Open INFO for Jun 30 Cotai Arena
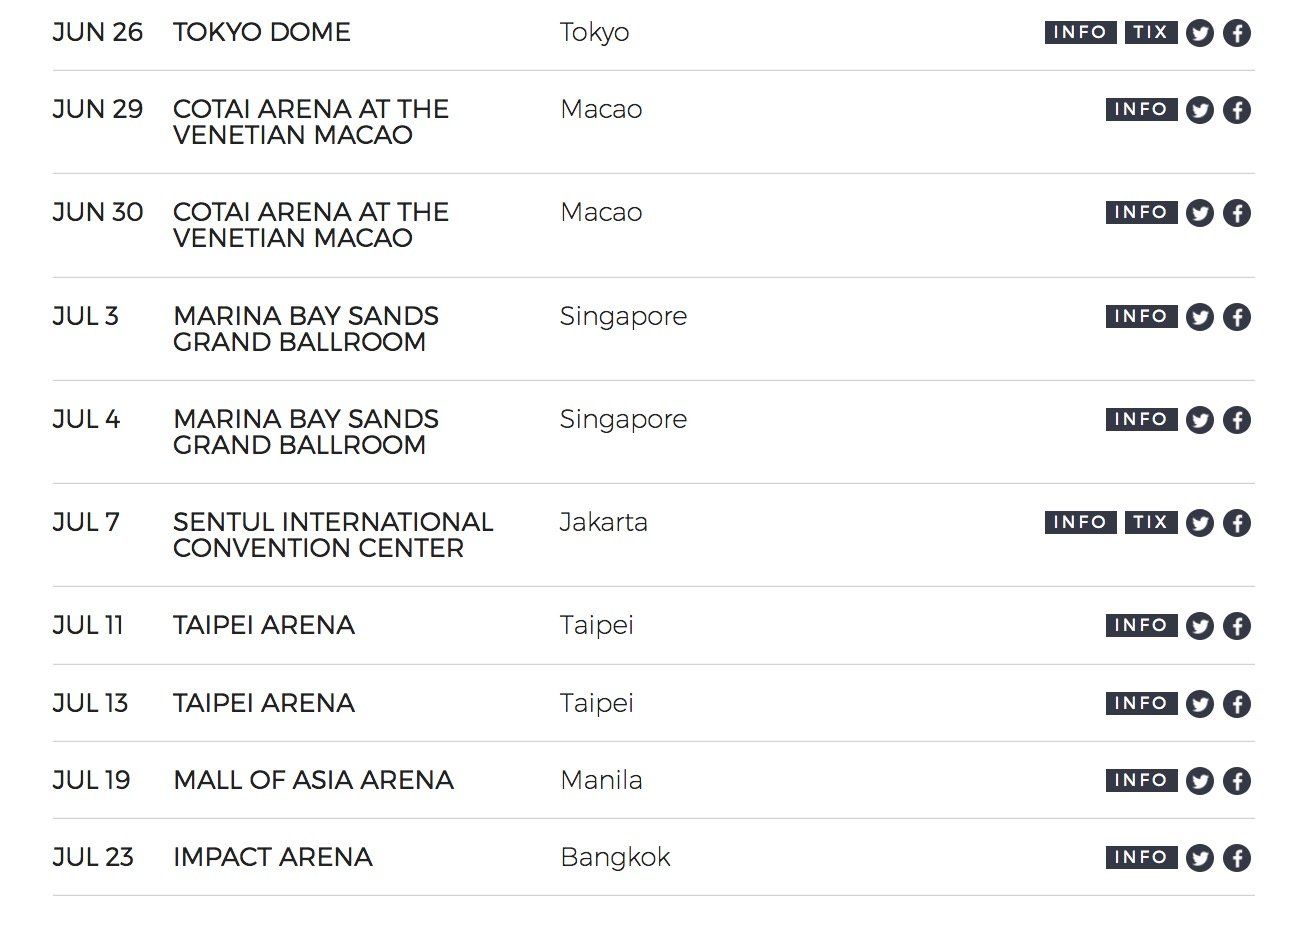 pos(1141,212)
